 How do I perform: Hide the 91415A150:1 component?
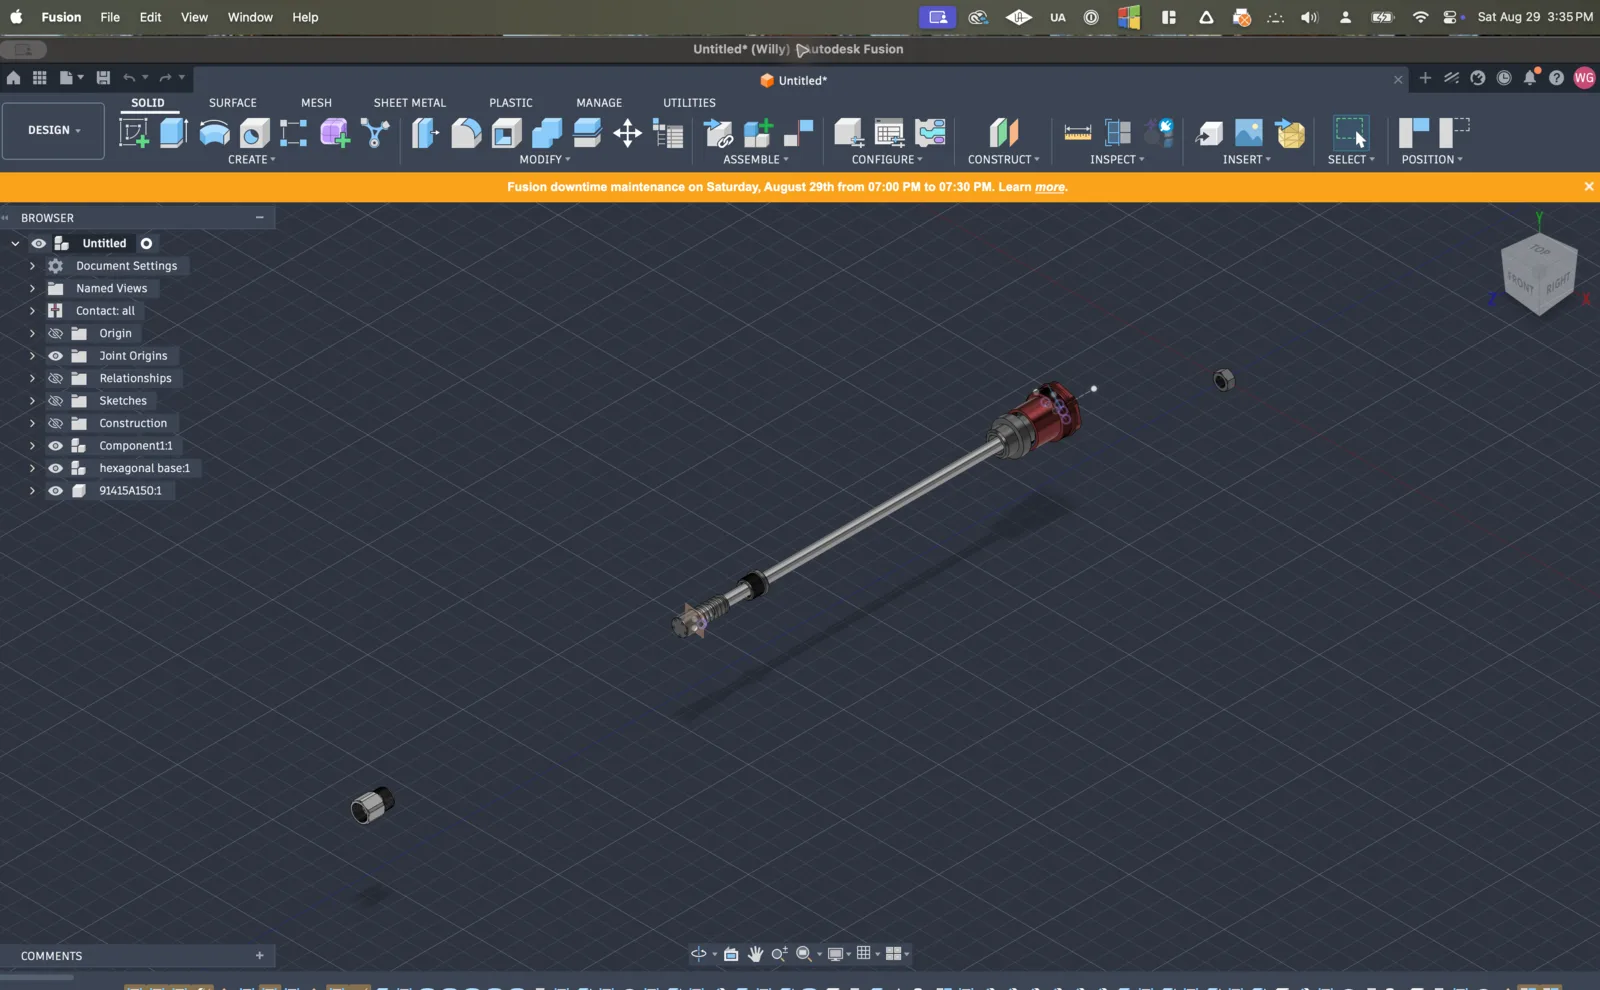(56, 491)
